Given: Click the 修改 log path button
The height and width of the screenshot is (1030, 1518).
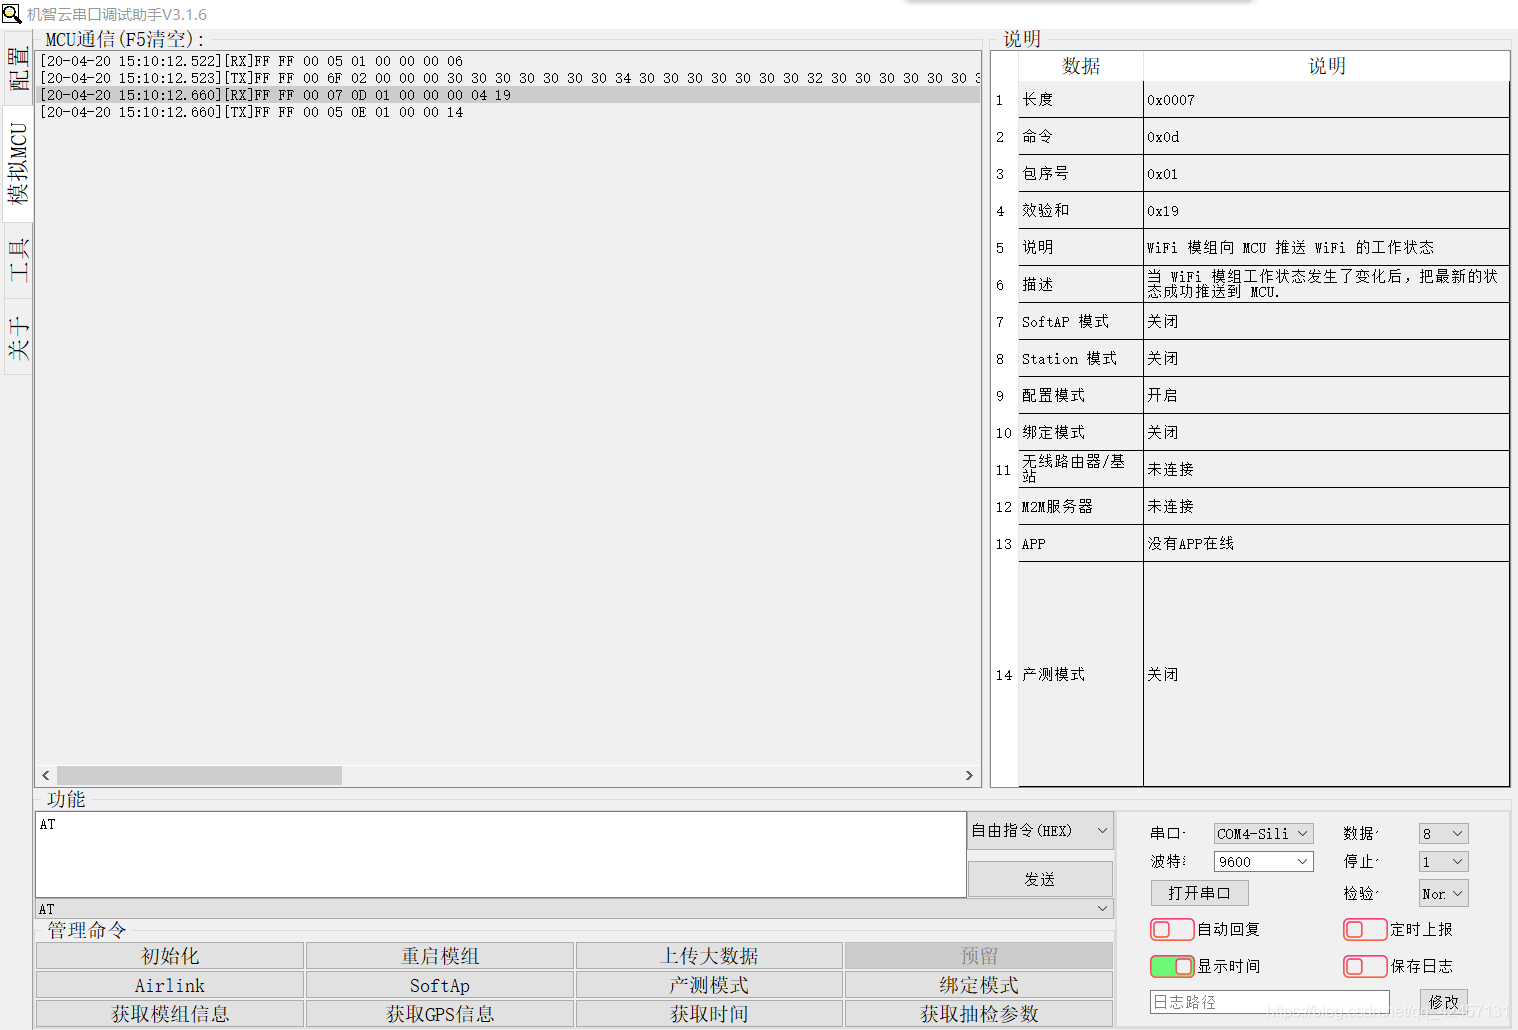Looking at the screenshot, I should tap(1443, 1001).
